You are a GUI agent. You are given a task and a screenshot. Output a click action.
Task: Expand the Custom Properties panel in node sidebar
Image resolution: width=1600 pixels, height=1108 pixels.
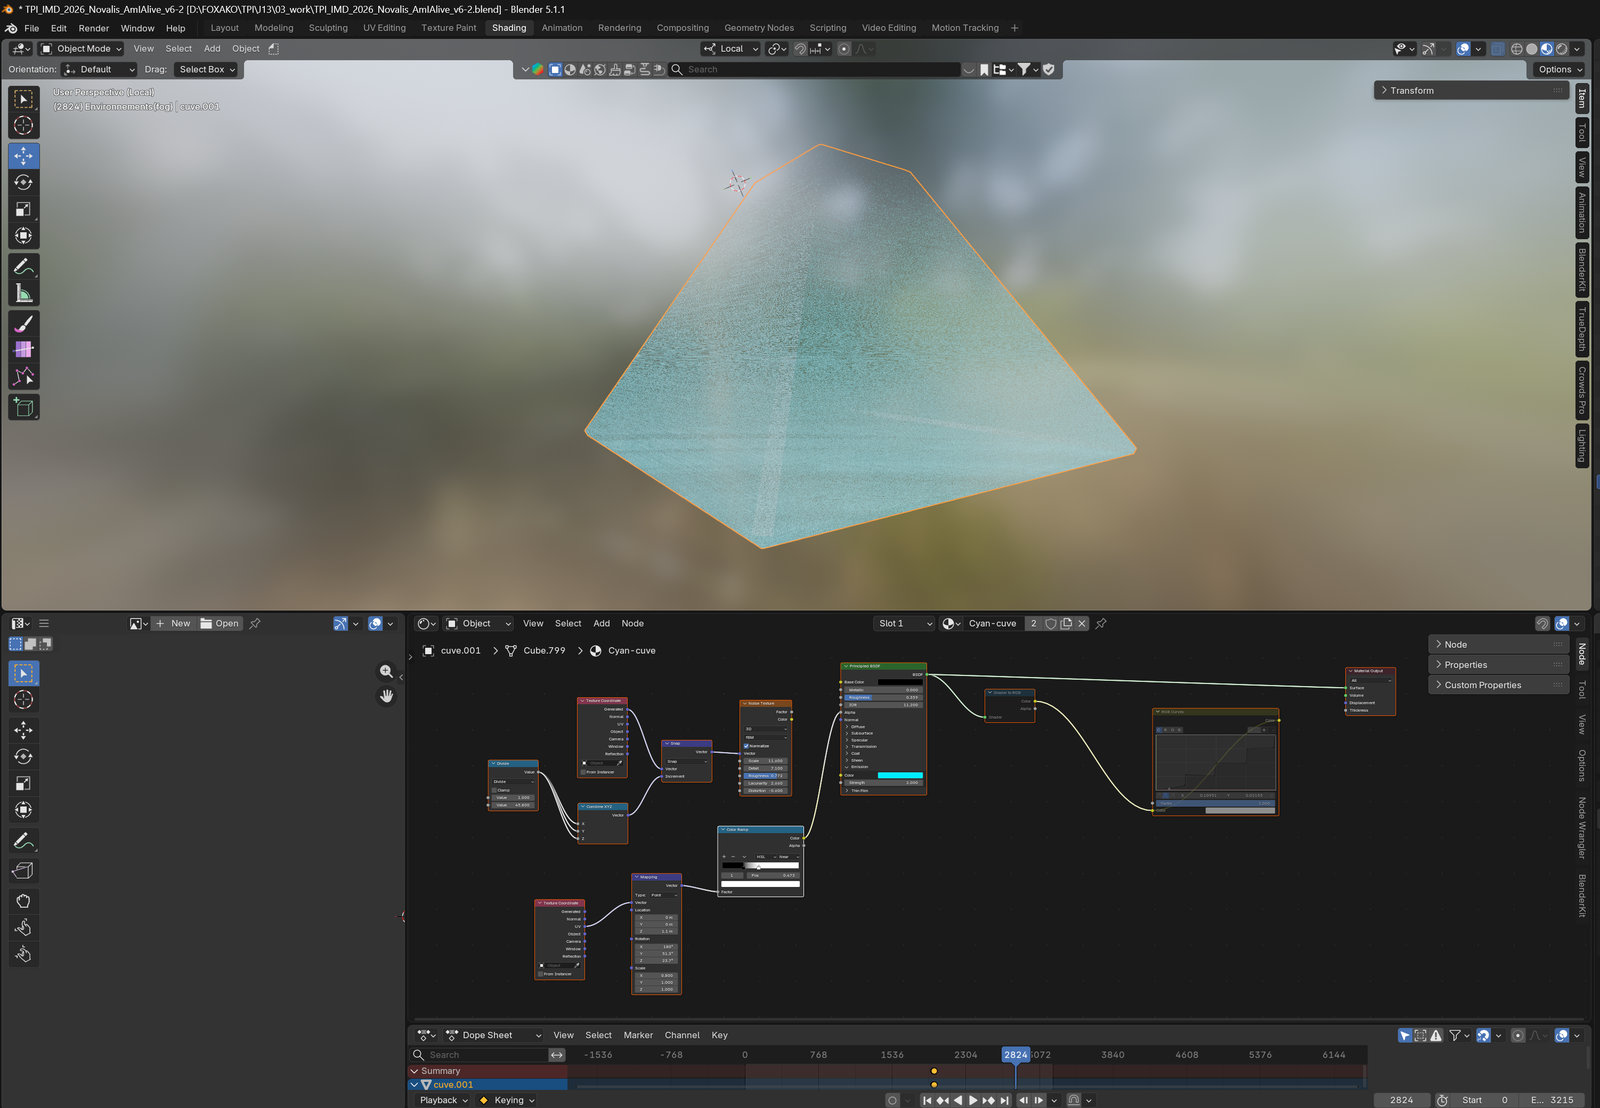pos(1496,685)
